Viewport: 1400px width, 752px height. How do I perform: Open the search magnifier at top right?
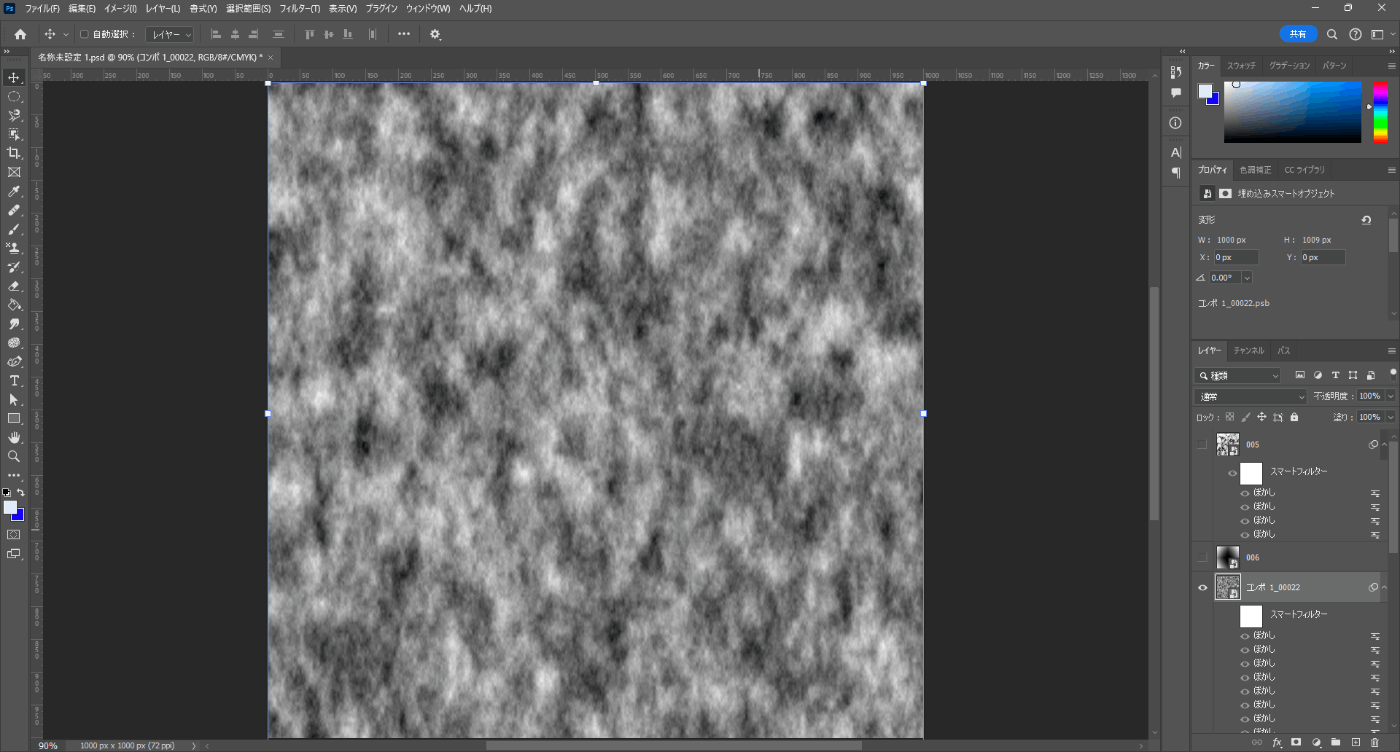1332,34
